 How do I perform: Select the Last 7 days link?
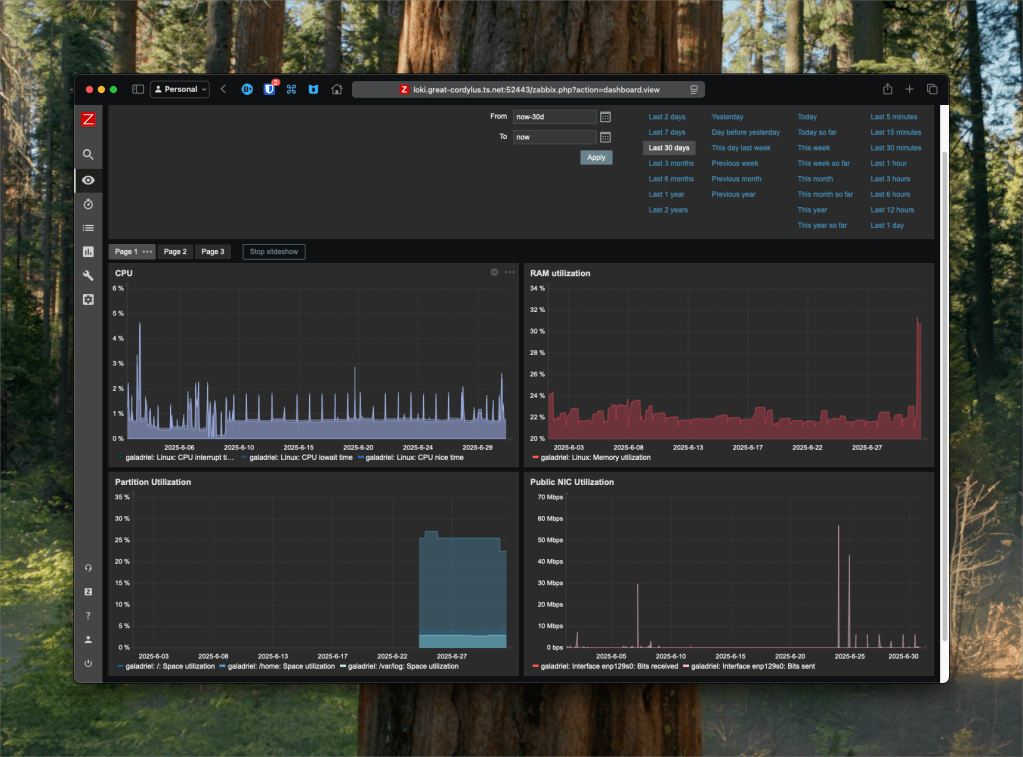667,132
